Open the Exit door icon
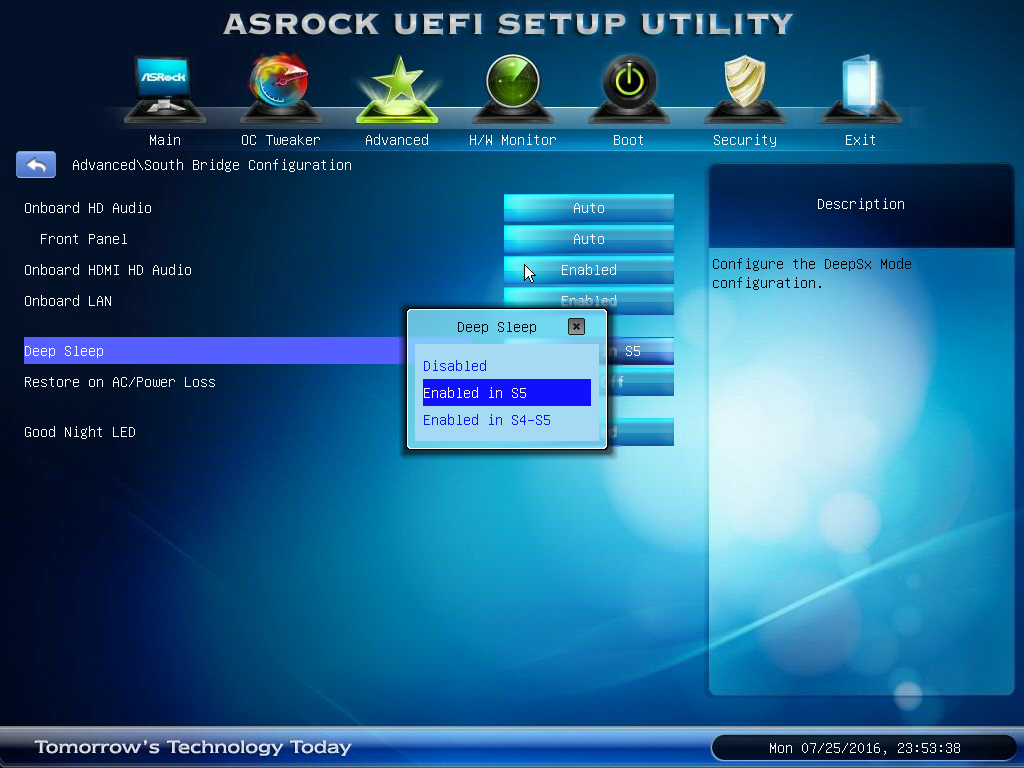This screenshot has height=768, width=1024. pyautogui.click(x=860, y=89)
